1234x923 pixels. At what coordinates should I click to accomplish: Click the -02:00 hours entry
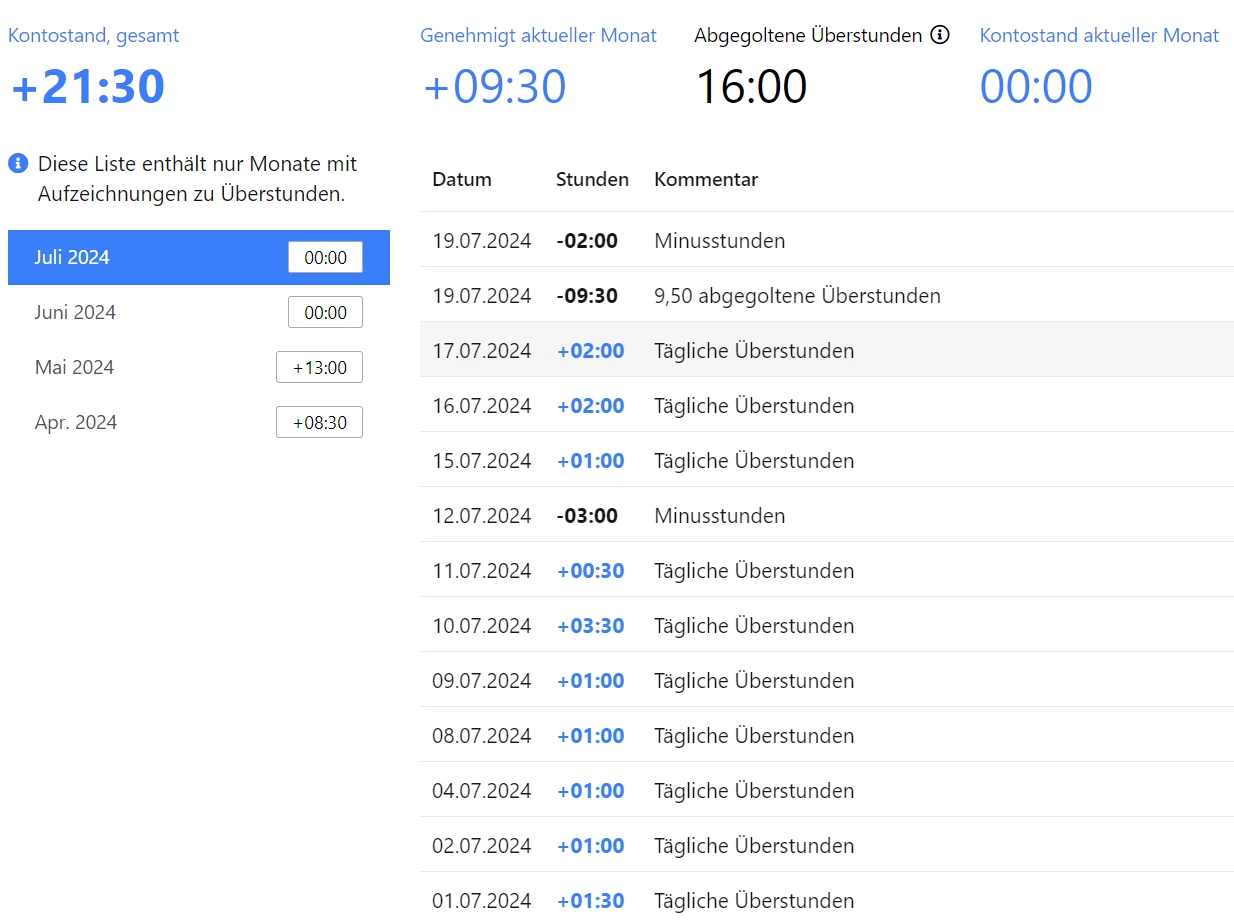(587, 241)
